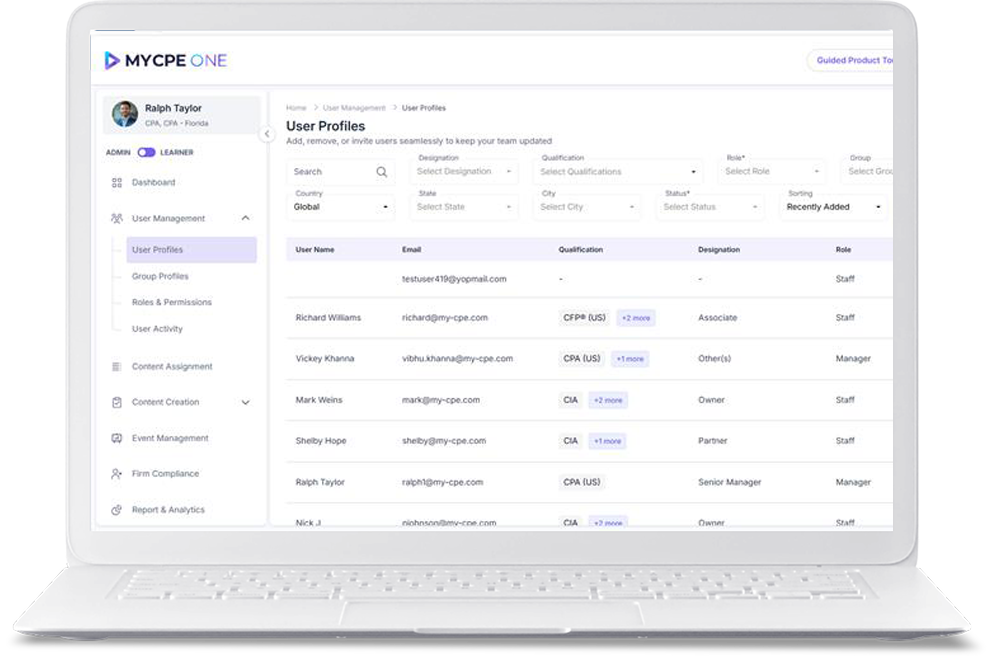Click Senior Manager designation cell

(x=729, y=482)
